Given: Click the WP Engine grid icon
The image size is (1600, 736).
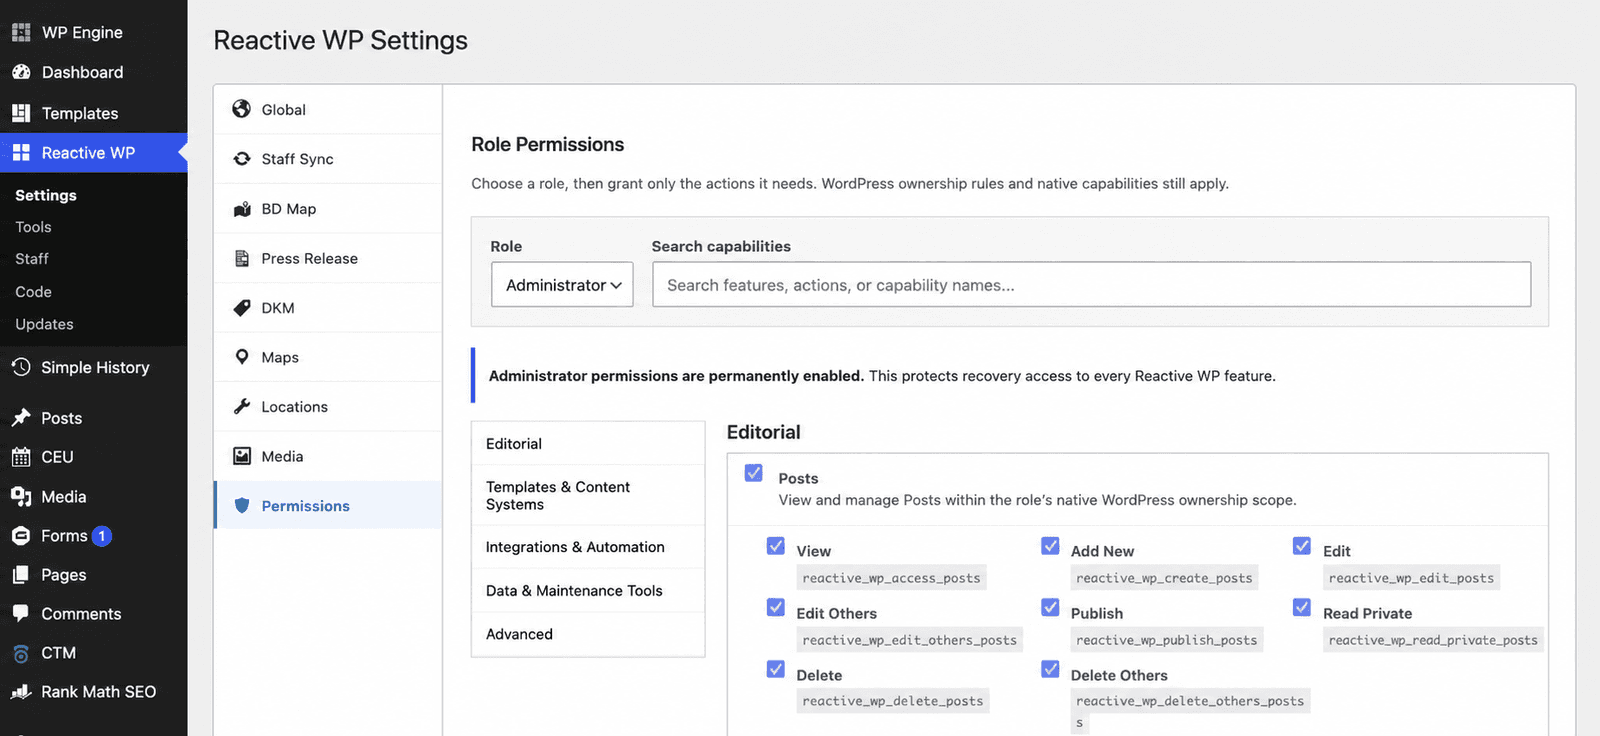Looking at the screenshot, I should pos(21,32).
